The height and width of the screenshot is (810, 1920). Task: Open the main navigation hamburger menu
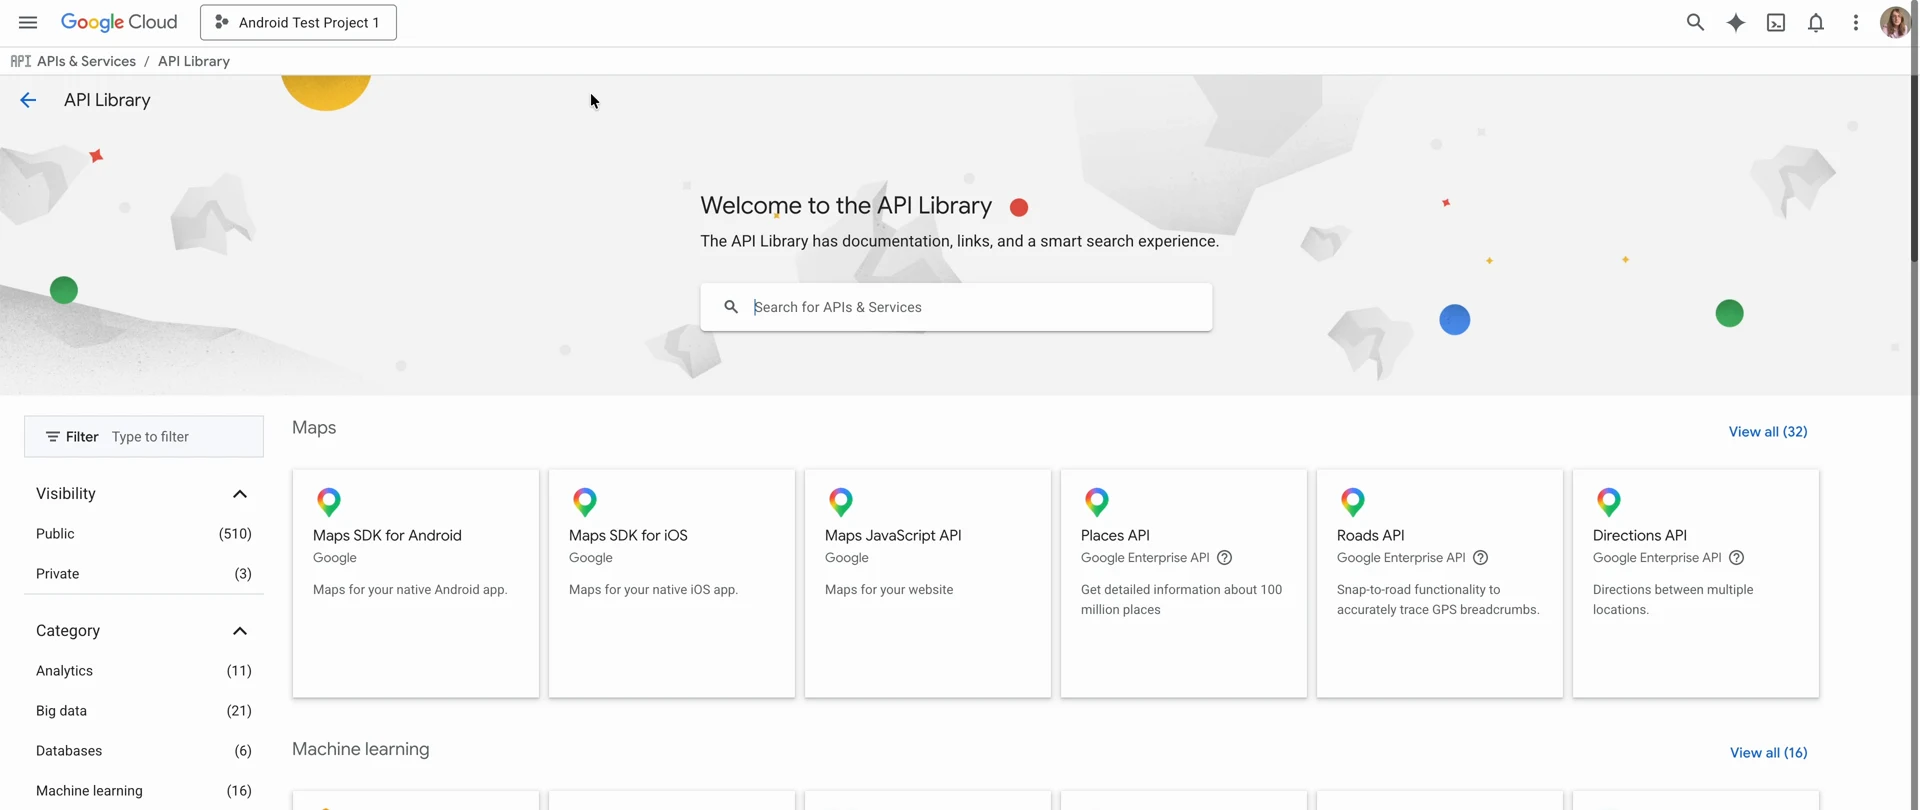28,22
